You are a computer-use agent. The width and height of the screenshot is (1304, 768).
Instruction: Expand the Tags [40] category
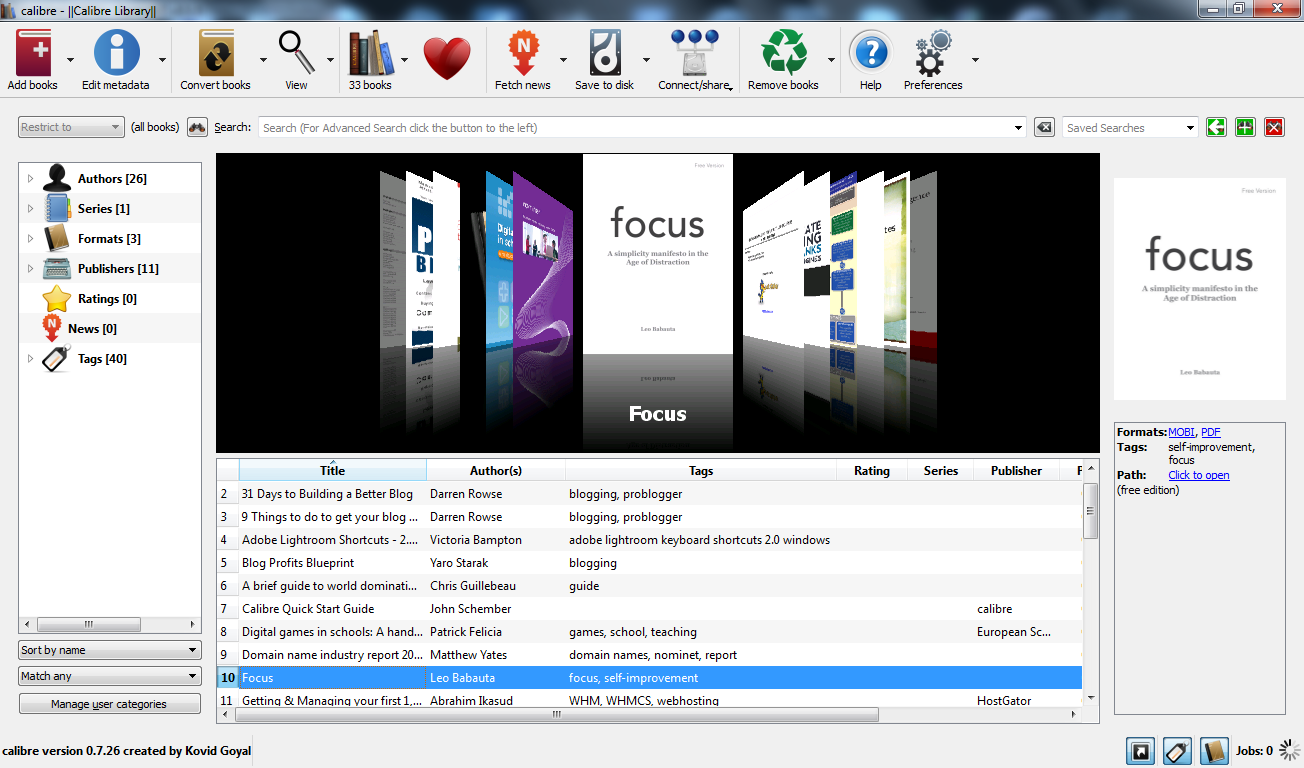30,359
